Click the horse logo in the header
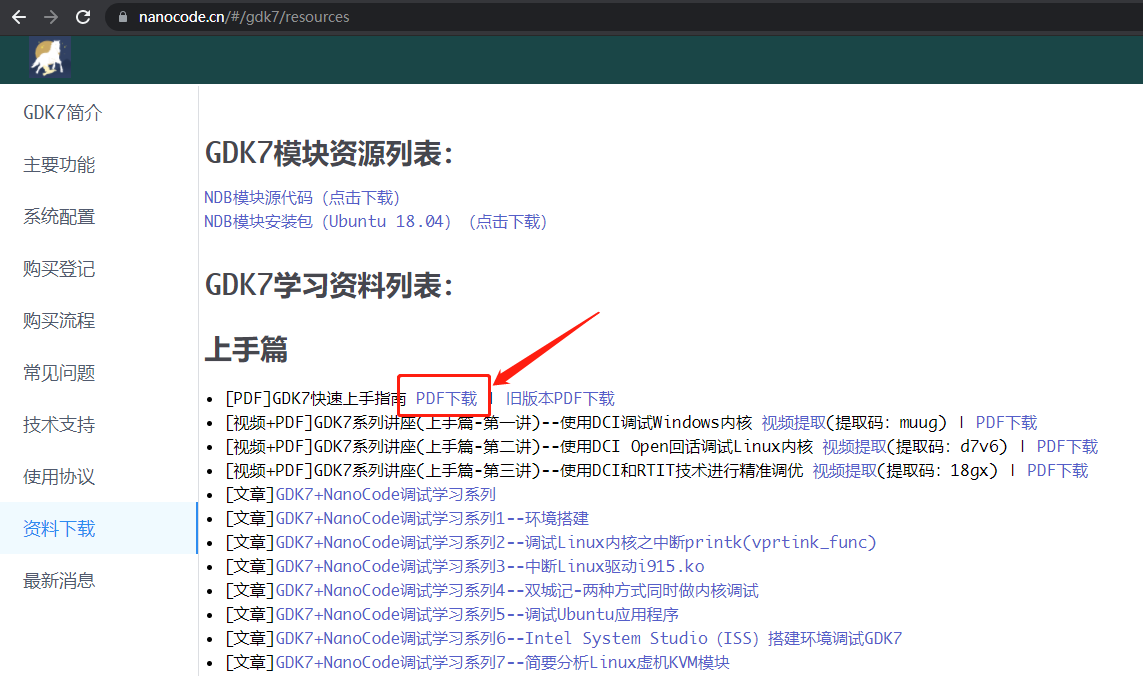 point(50,58)
